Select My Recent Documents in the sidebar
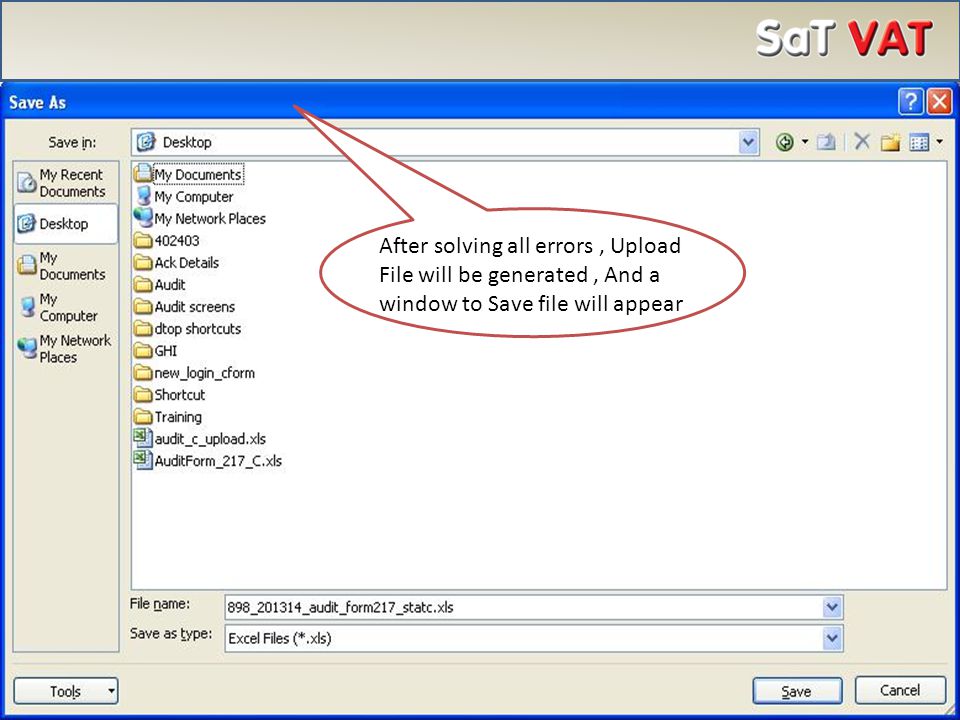Viewport: 960px width, 720px height. click(66, 183)
